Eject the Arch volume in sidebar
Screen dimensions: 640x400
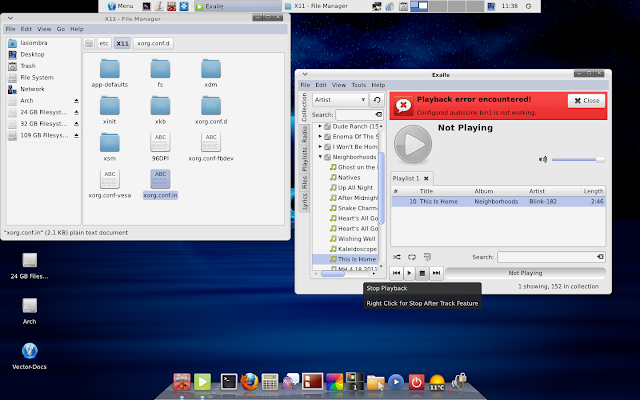click(x=76, y=100)
